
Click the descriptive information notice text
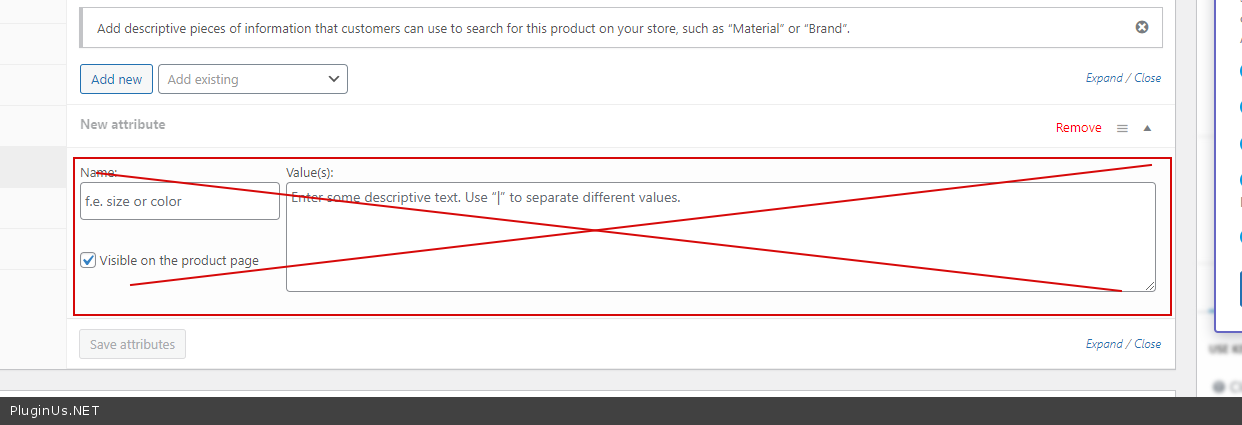point(473,28)
